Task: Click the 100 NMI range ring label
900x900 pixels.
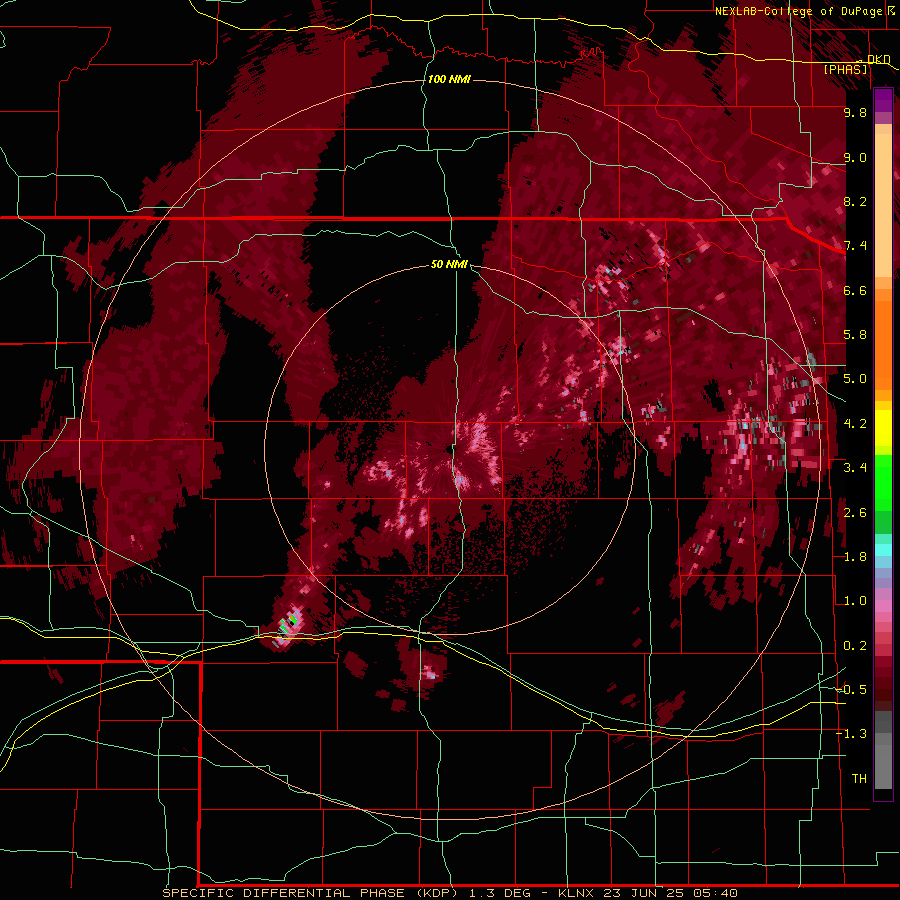Action: [x=449, y=79]
